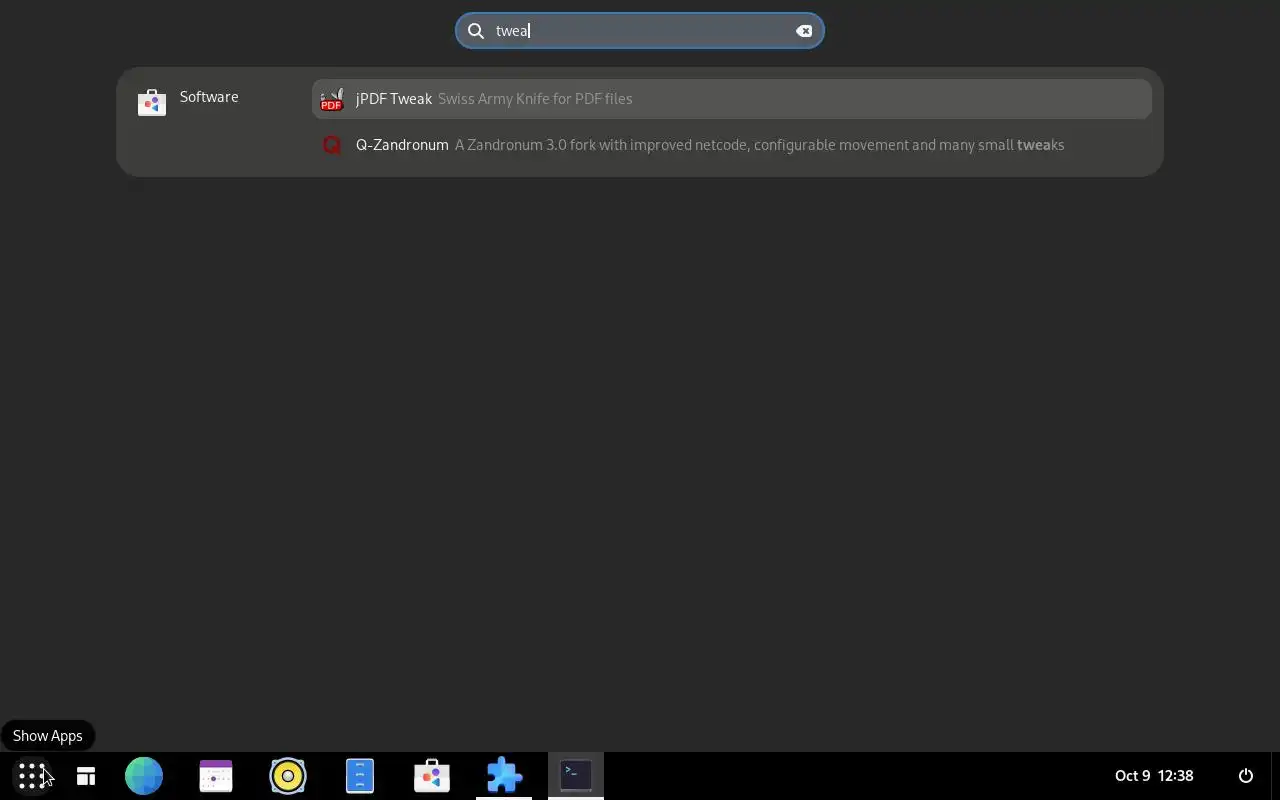Image resolution: width=1280 pixels, height=800 pixels.
Task: Launch the yellow speaker music app
Action: tap(288, 776)
